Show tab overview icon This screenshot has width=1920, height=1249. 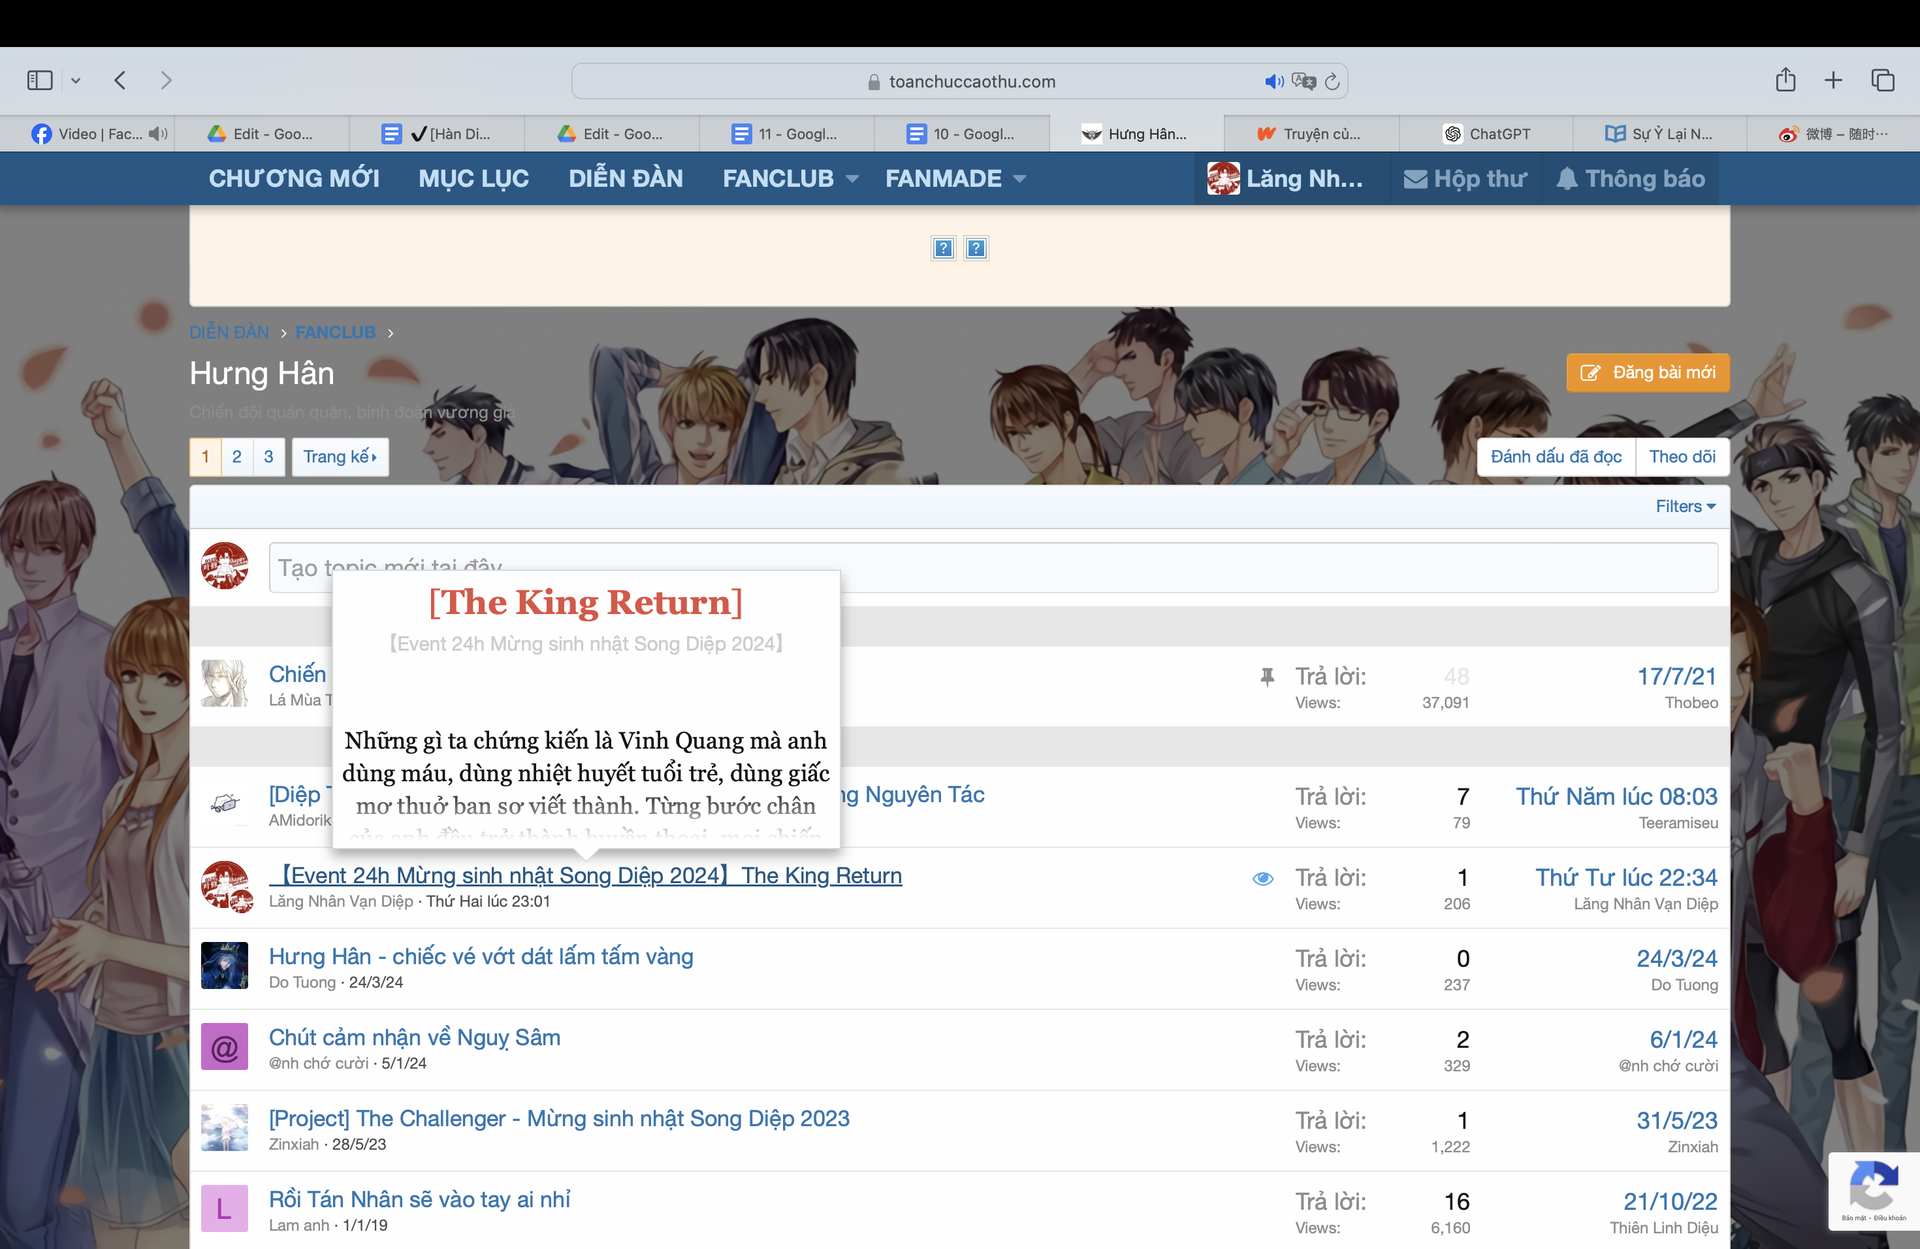click(x=1883, y=80)
